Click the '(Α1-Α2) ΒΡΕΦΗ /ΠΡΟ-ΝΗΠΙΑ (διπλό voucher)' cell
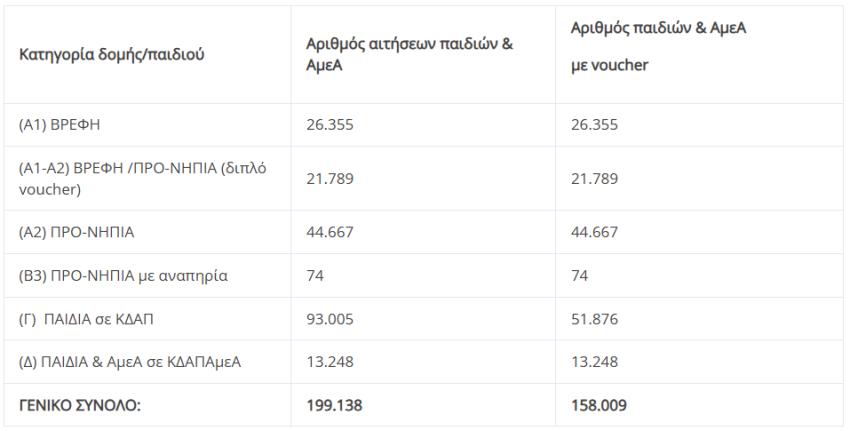The height and width of the screenshot is (431, 850). [x=143, y=178]
